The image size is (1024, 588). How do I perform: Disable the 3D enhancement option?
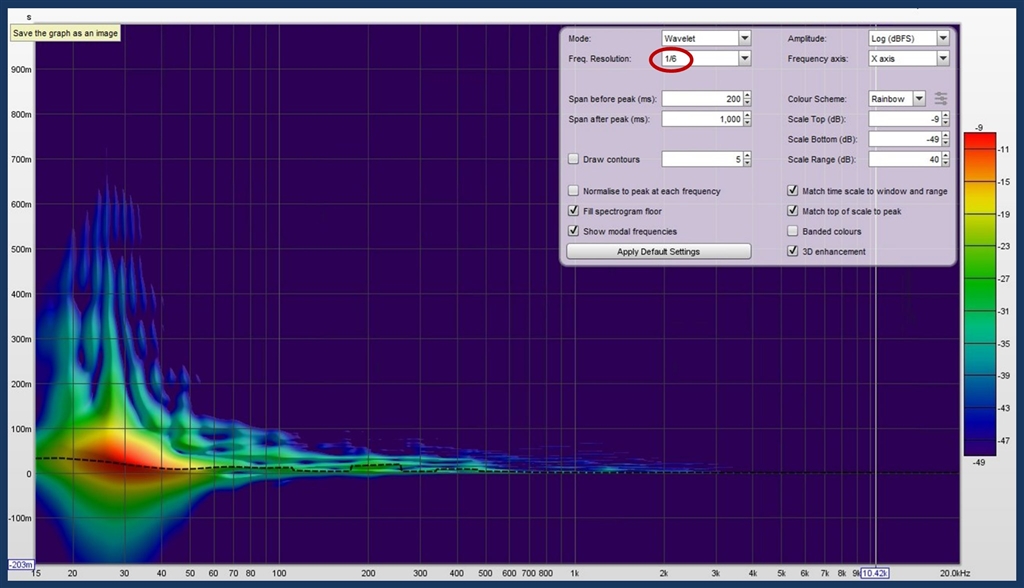pyautogui.click(x=793, y=251)
